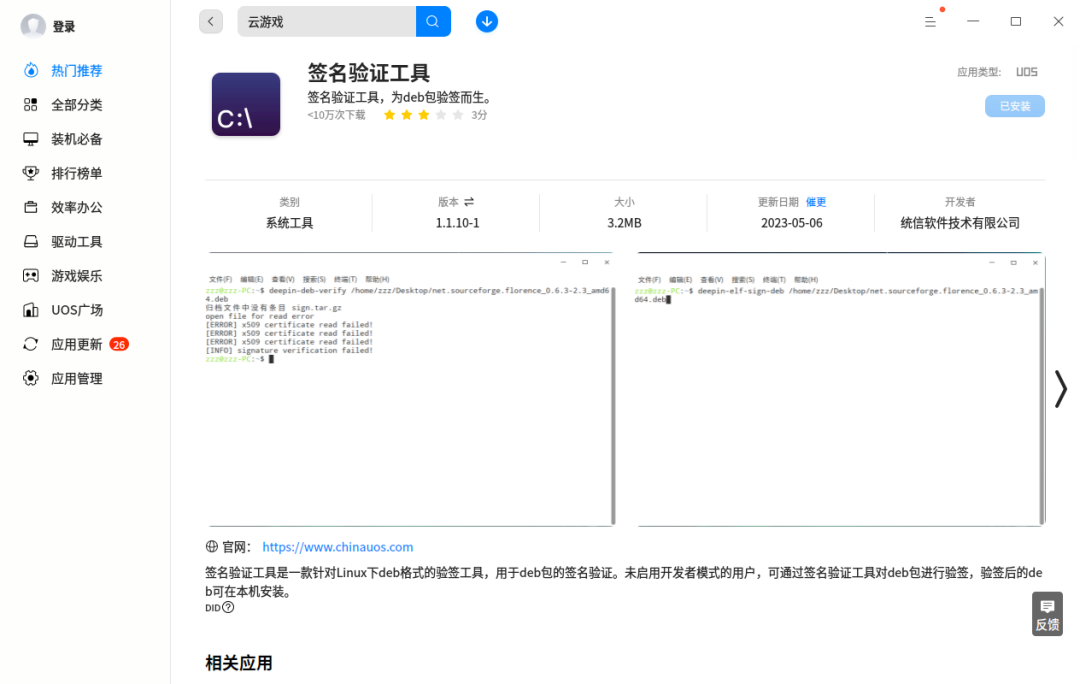Viewport: 1080px width, 684px height.
Task: Click update date 2023-05-06
Action: click(x=791, y=223)
